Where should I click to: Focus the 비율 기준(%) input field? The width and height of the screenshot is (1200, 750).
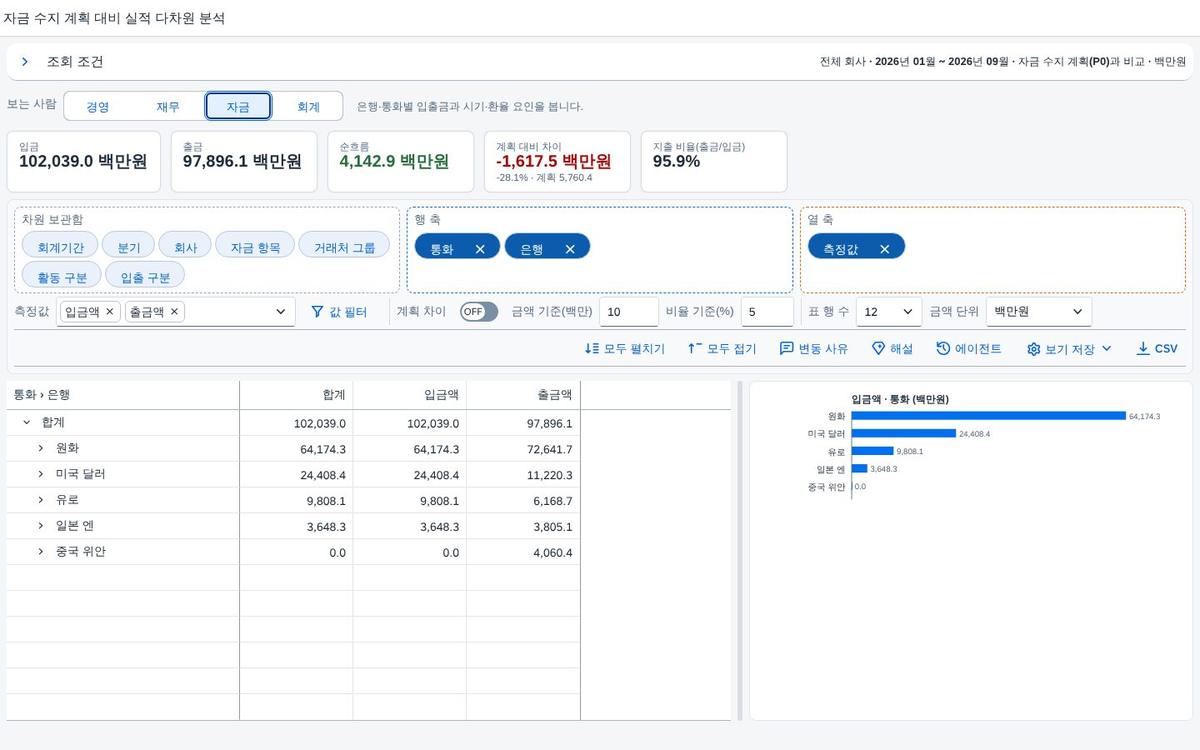point(767,312)
